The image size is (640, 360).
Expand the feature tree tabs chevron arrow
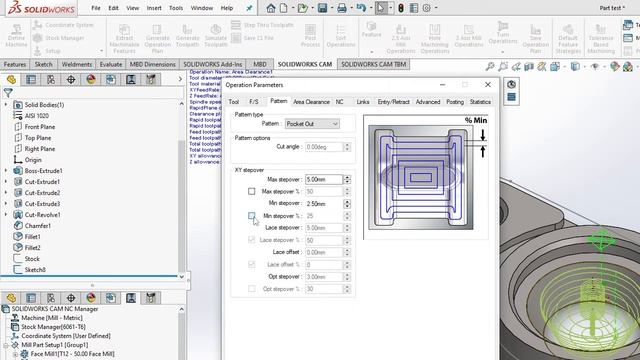pos(180,79)
